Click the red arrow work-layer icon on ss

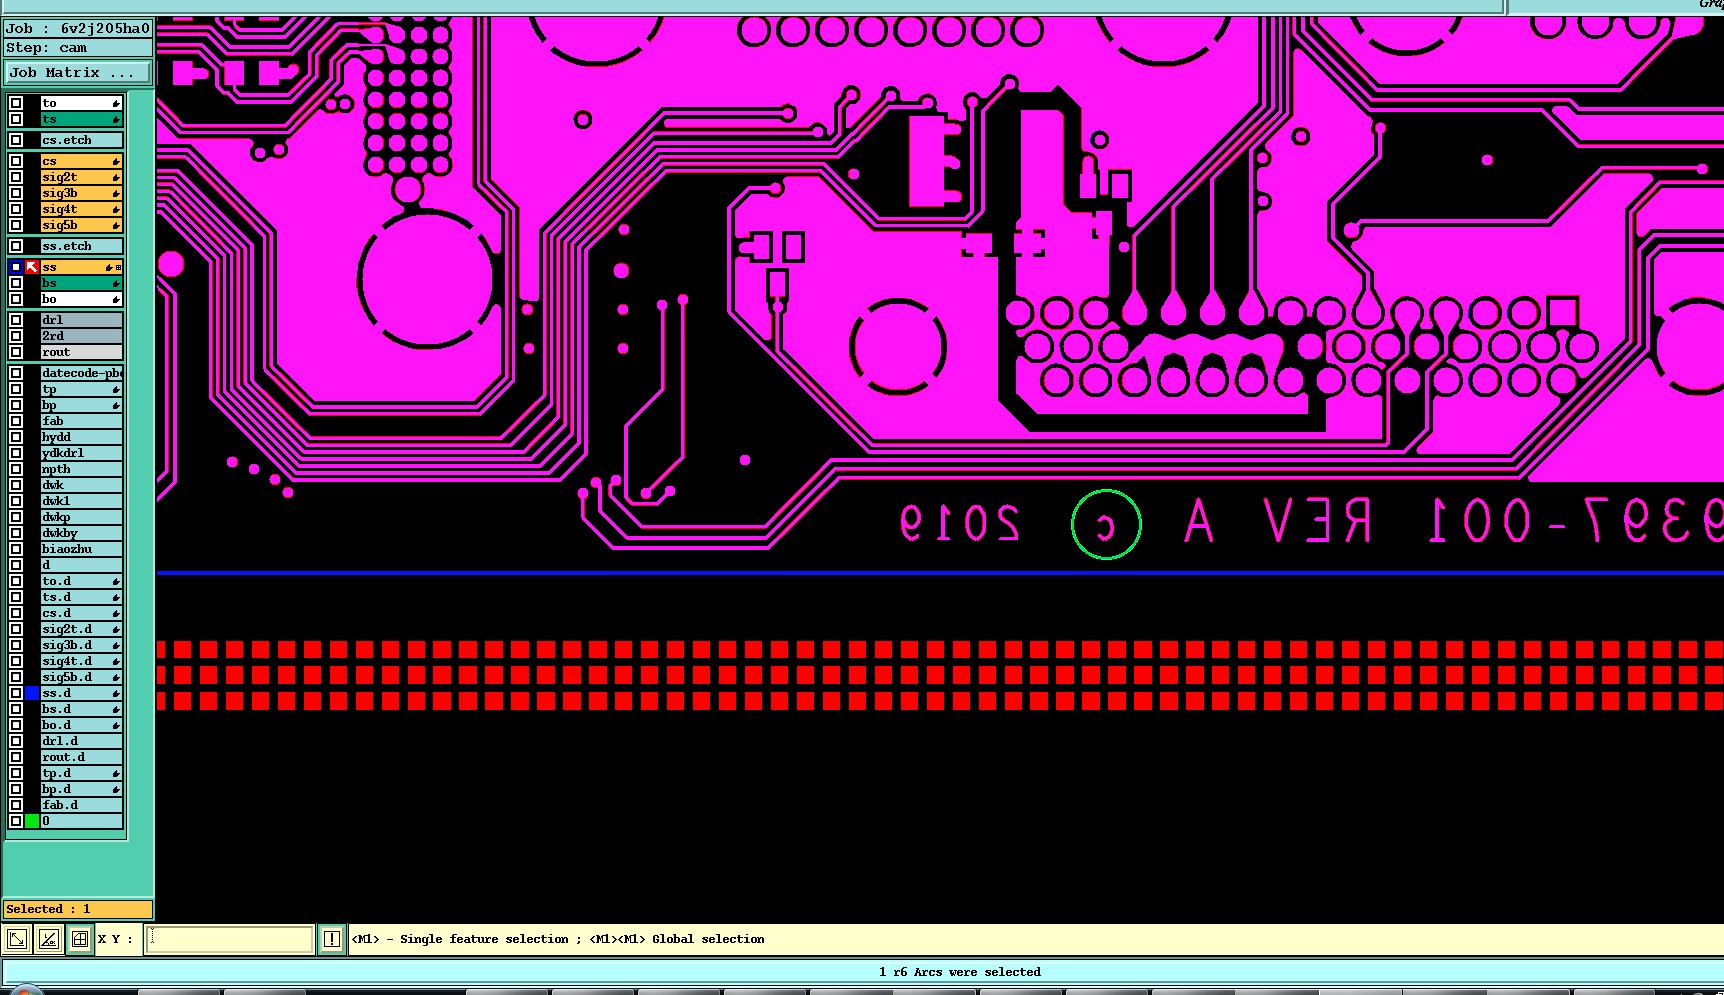point(32,267)
